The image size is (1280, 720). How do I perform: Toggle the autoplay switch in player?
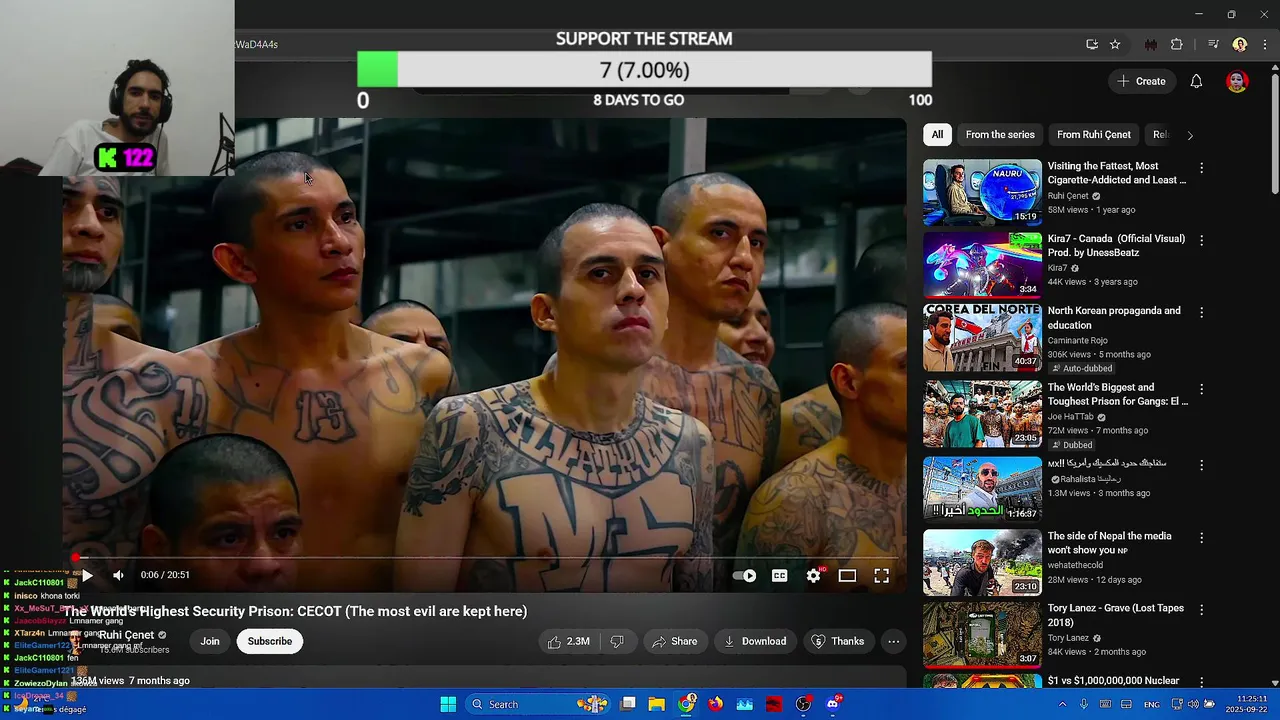click(x=745, y=575)
